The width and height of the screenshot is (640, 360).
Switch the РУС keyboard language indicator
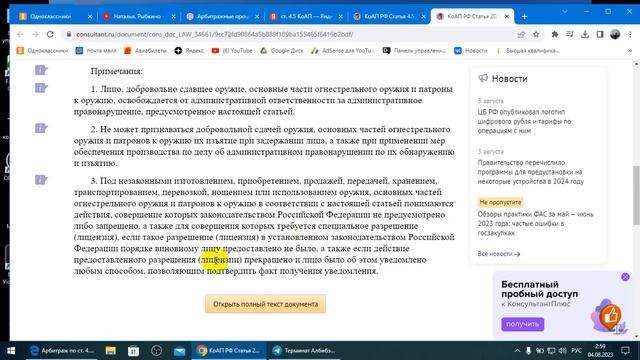click(x=577, y=351)
